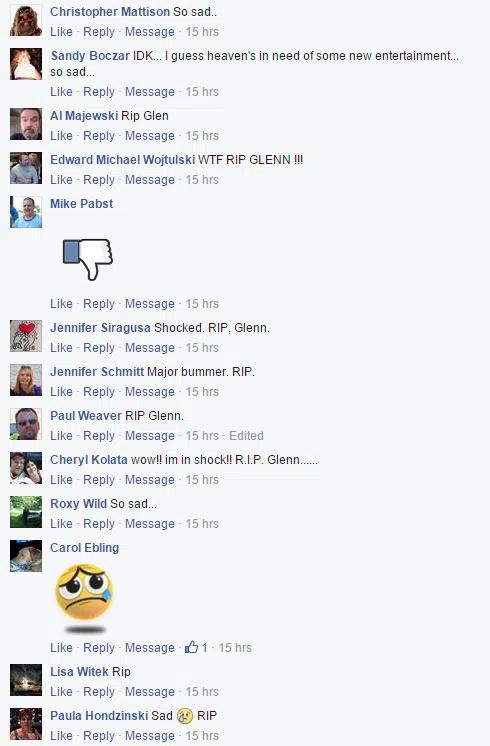Image resolution: width=490 pixels, height=746 pixels.
Task: Click the 15 hrs timestamp on Roxy Wild's comment
Action: point(202,524)
